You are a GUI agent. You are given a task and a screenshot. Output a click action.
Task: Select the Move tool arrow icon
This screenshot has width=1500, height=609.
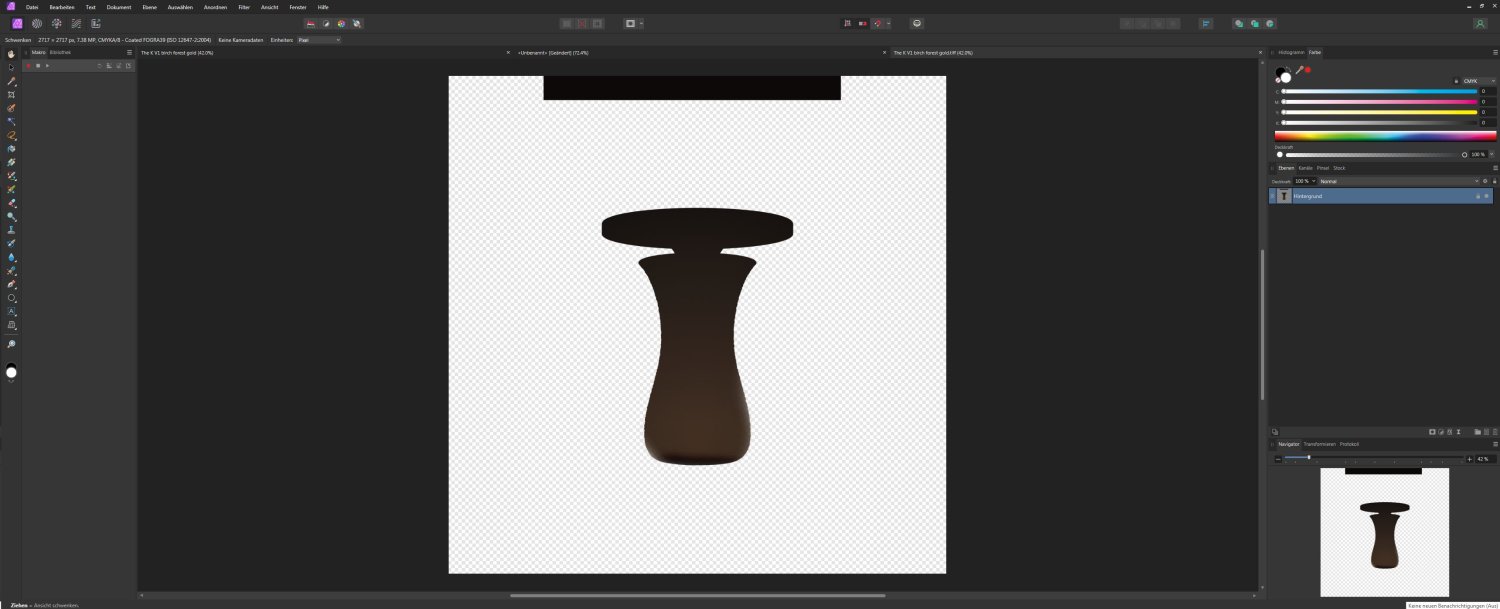click(11, 67)
